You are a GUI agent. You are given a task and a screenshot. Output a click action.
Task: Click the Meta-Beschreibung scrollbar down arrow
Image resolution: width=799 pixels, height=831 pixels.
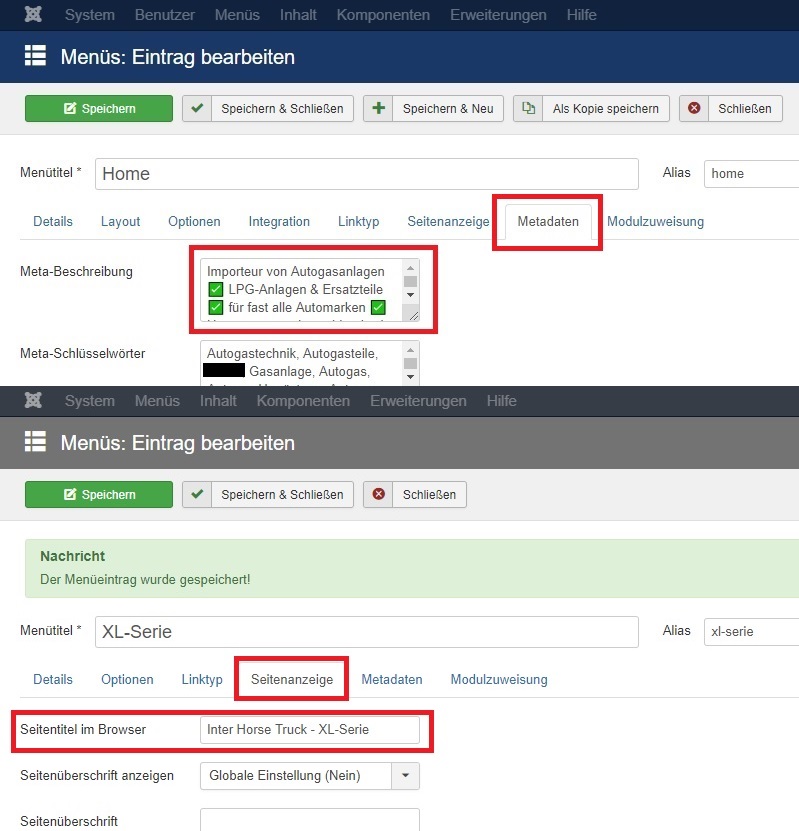tap(410, 295)
